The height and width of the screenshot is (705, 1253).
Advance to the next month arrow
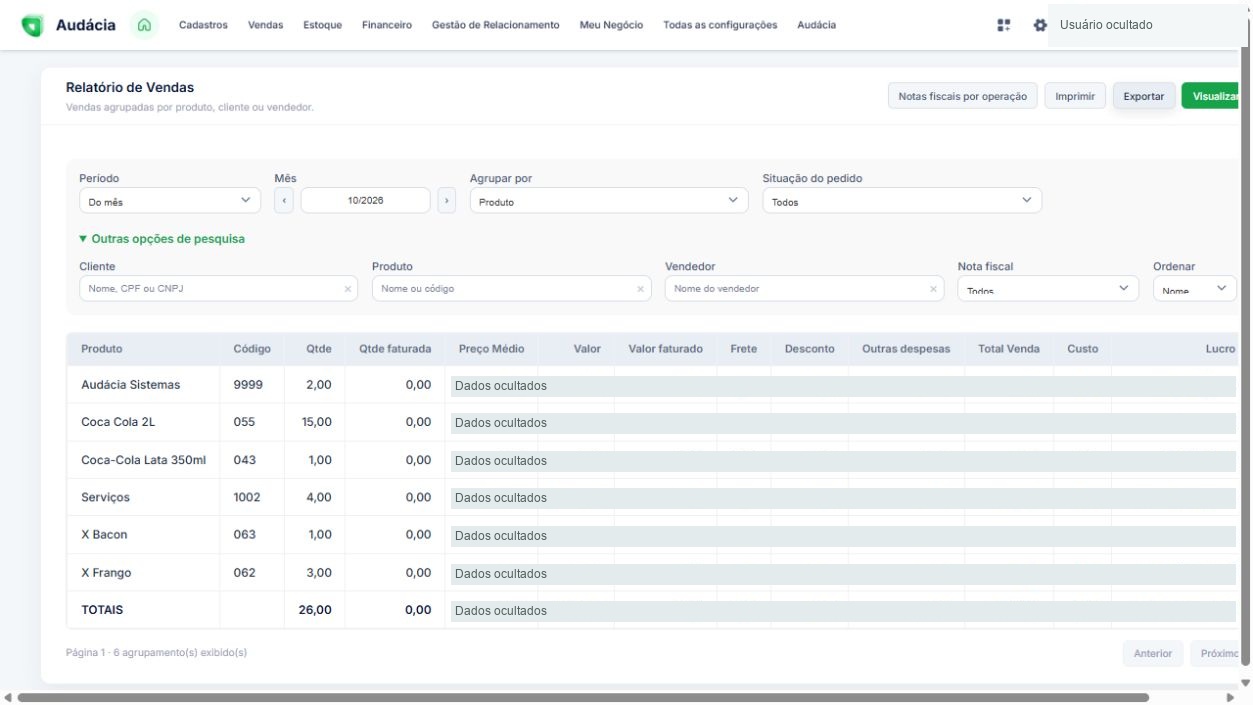pos(446,201)
